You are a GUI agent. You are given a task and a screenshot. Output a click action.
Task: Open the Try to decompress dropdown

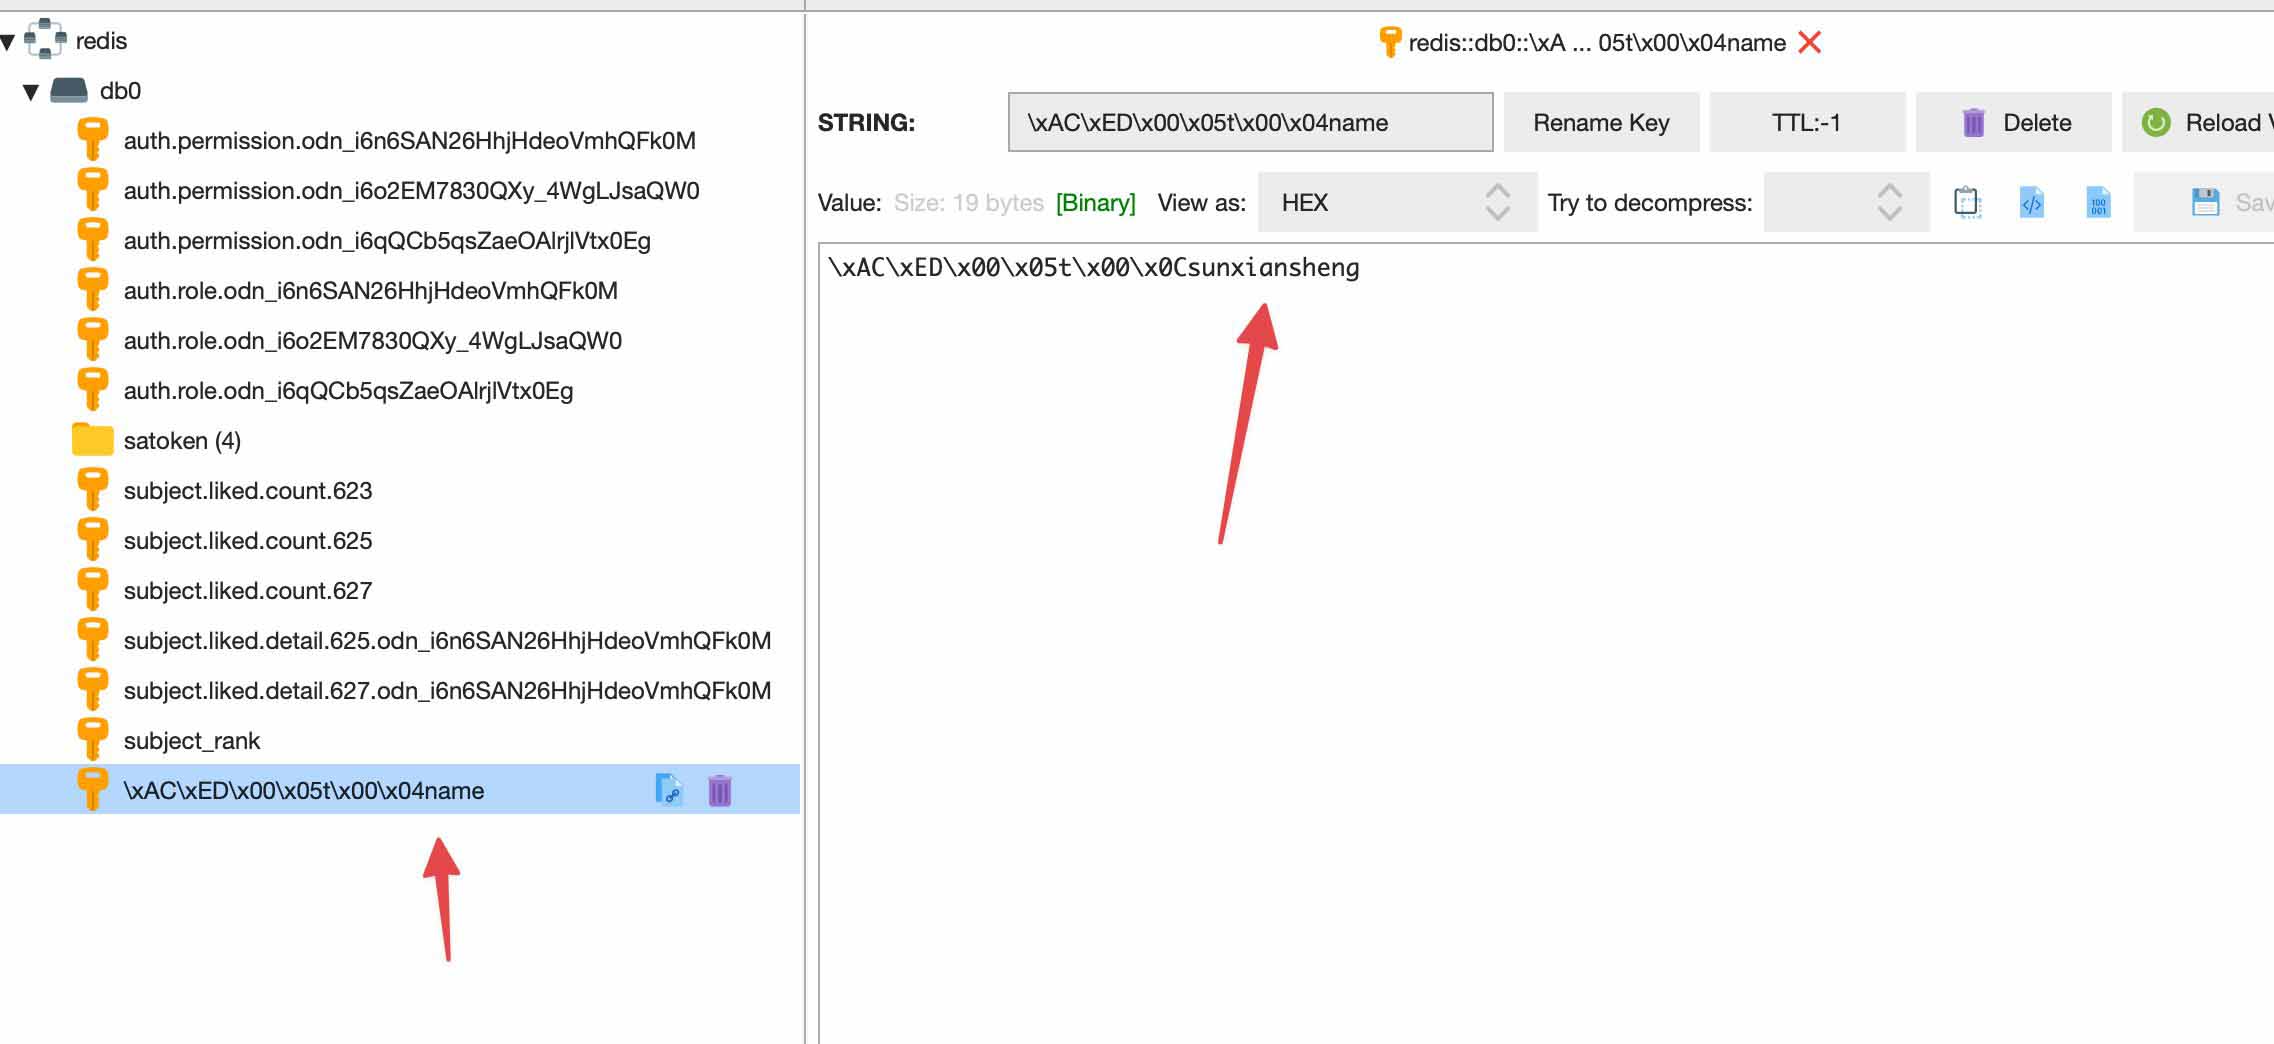click(x=1845, y=203)
